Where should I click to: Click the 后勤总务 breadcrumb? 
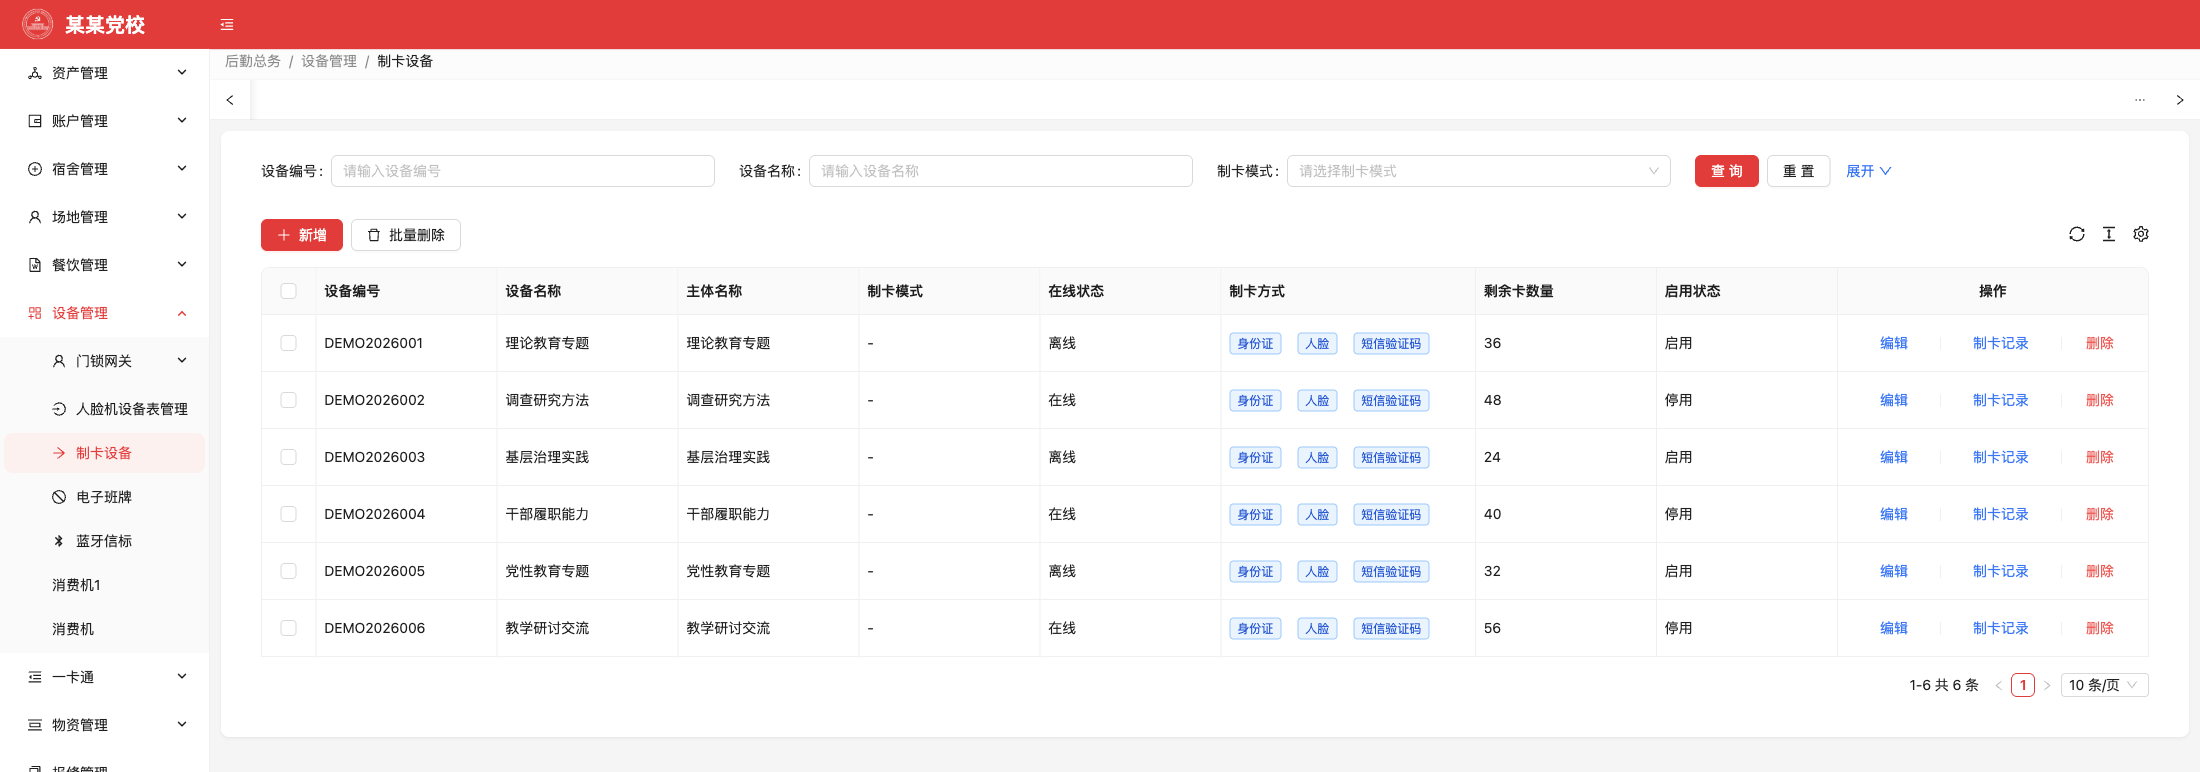pos(253,61)
